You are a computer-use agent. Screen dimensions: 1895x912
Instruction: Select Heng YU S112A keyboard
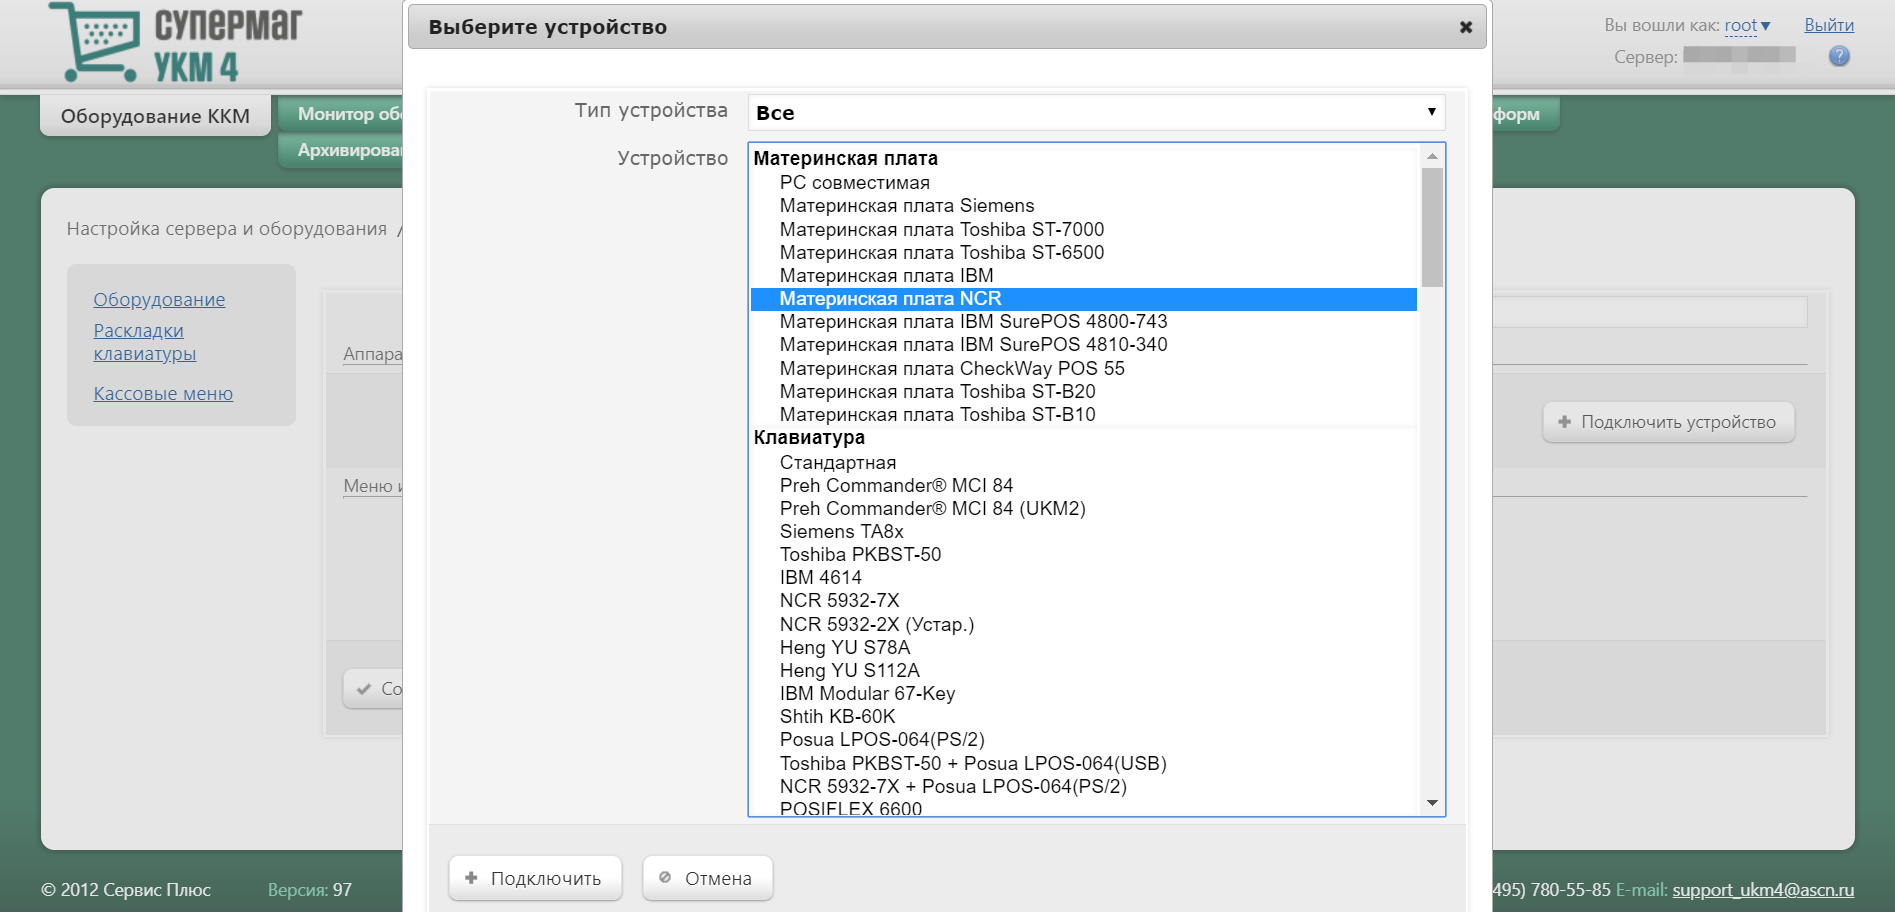tap(1084, 670)
